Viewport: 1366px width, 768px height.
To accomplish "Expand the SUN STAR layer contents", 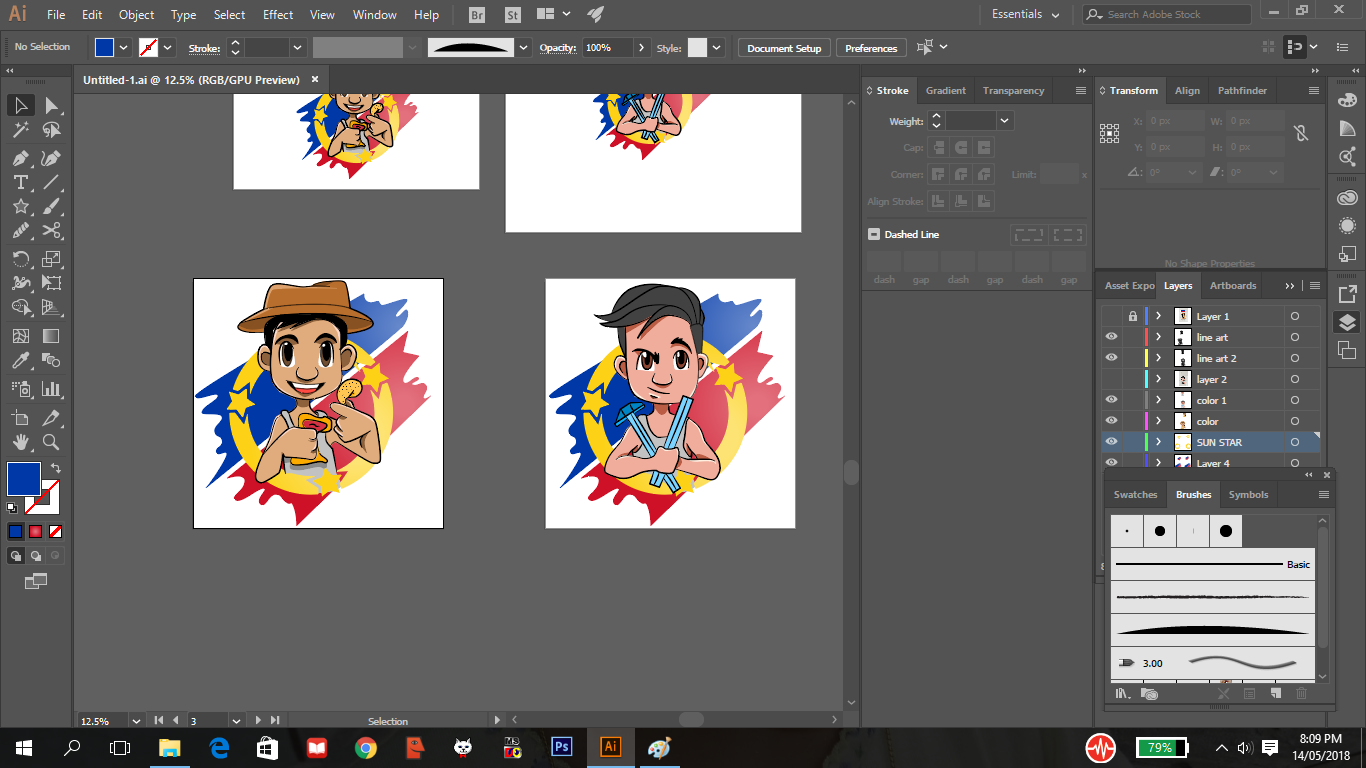I will tap(1158, 442).
